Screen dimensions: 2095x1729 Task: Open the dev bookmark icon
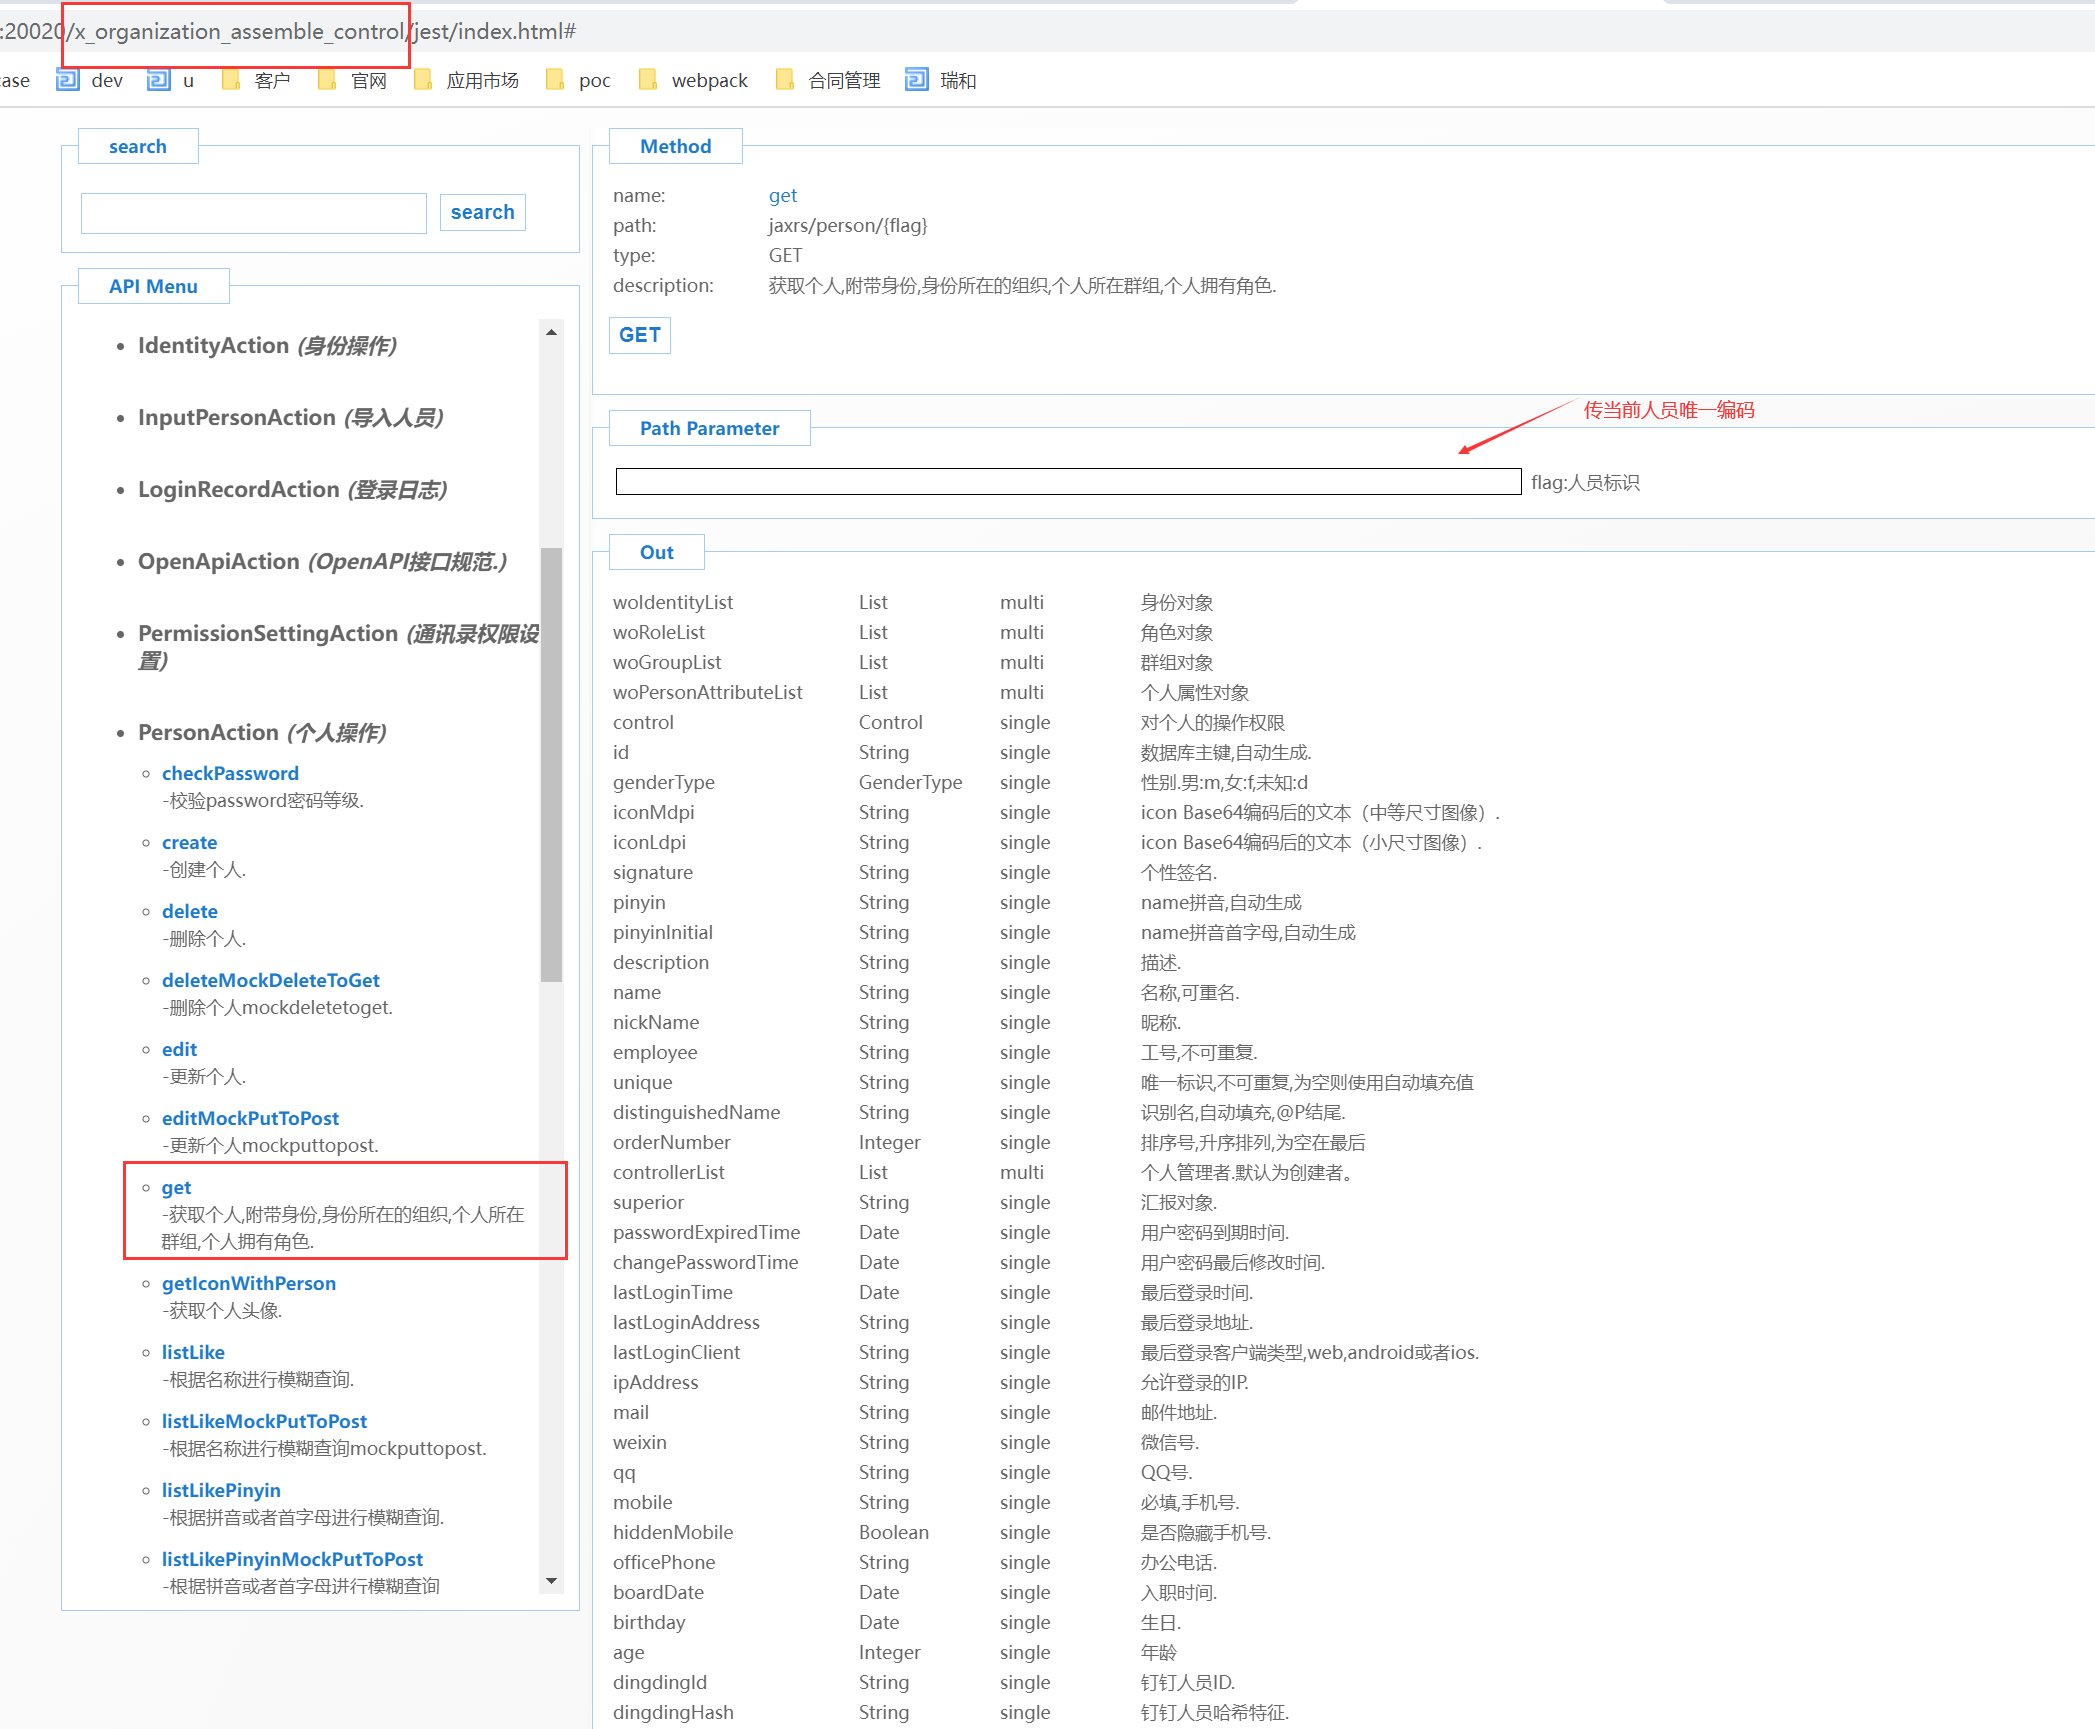click(x=68, y=80)
